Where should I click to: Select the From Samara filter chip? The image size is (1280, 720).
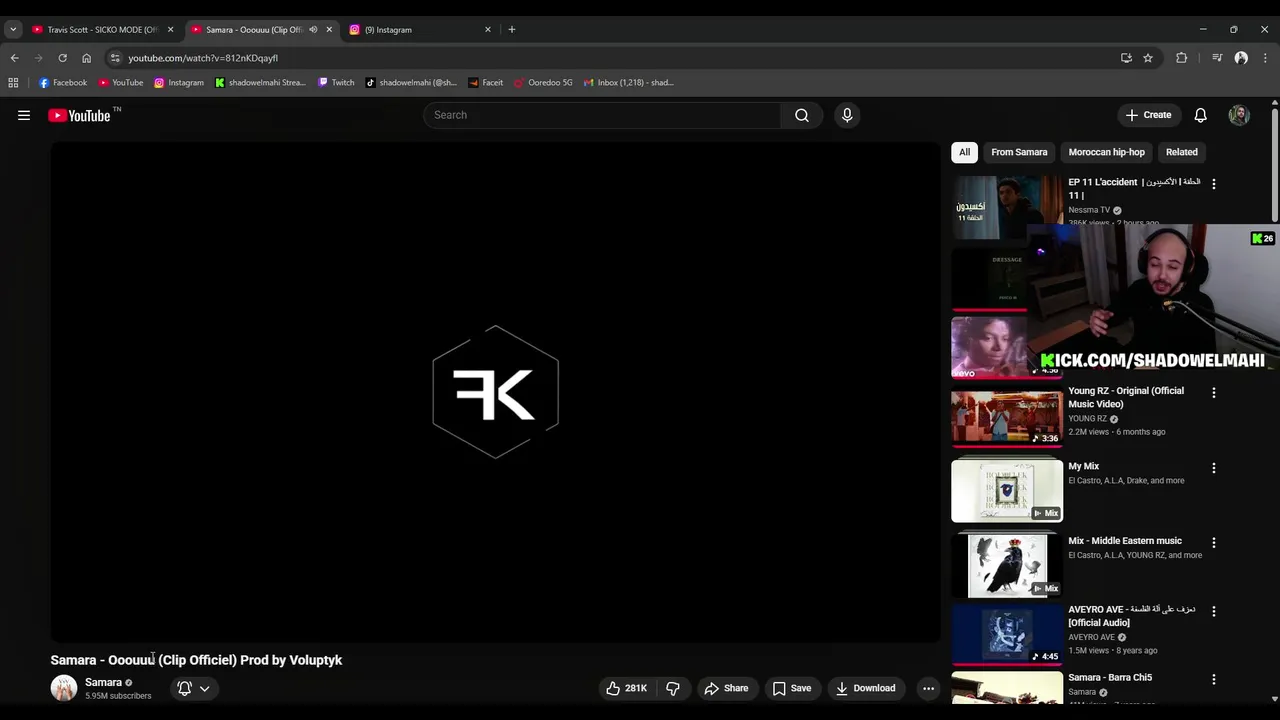[1019, 152]
